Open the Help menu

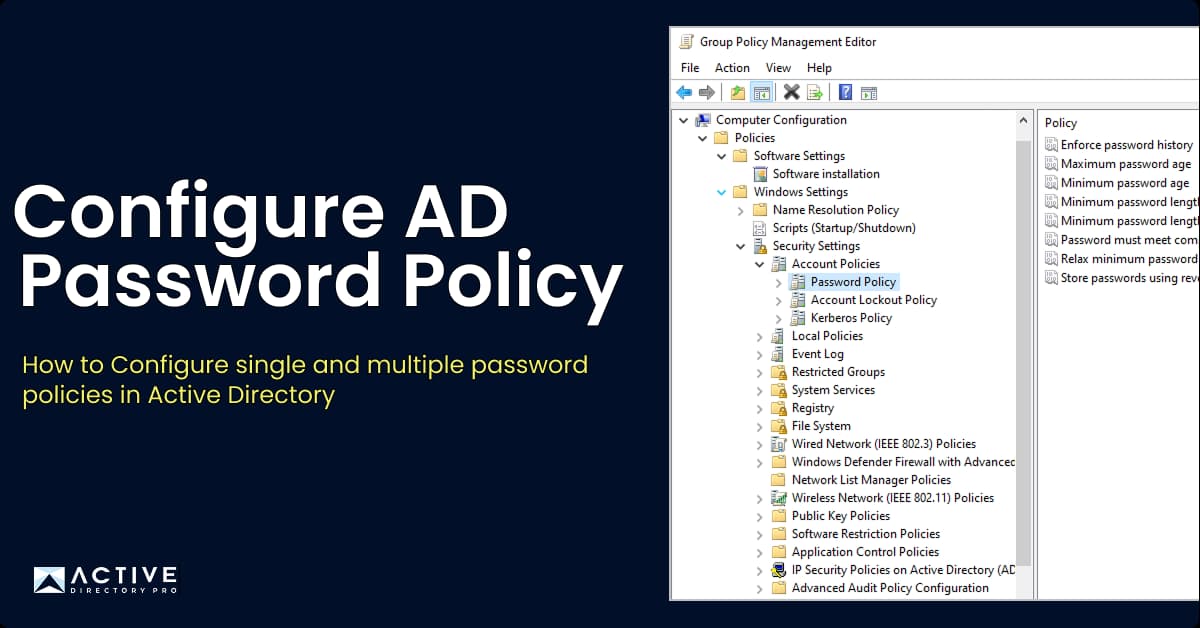point(819,68)
